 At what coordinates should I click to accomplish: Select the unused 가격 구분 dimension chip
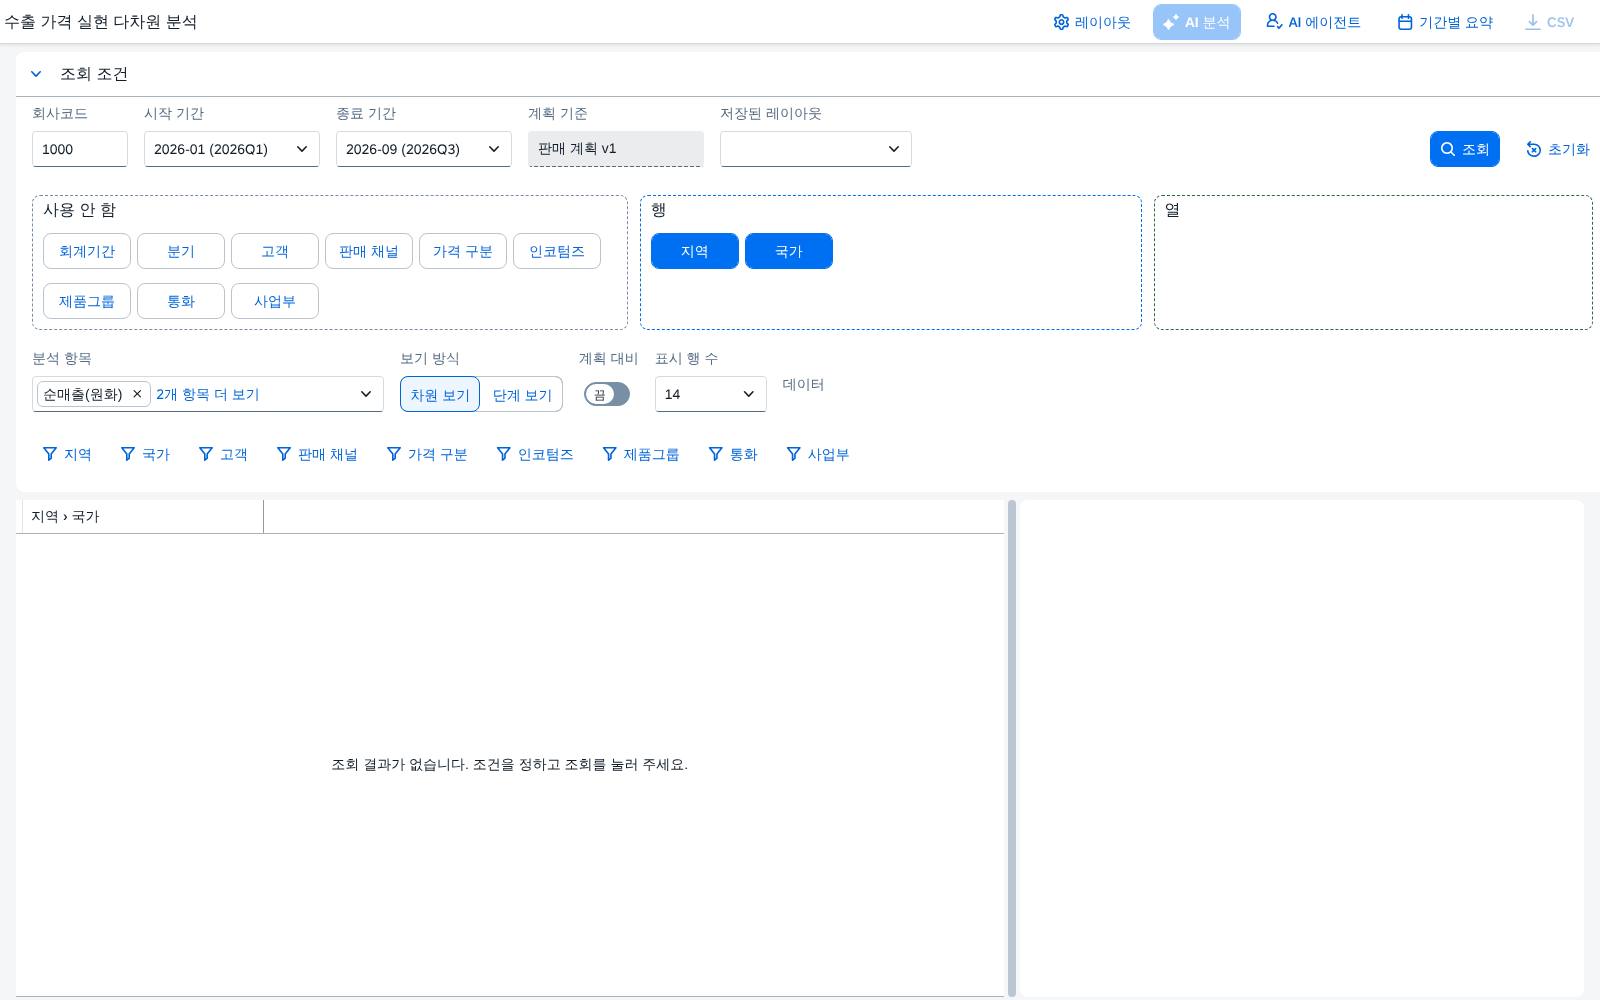(x=463, y=251)
